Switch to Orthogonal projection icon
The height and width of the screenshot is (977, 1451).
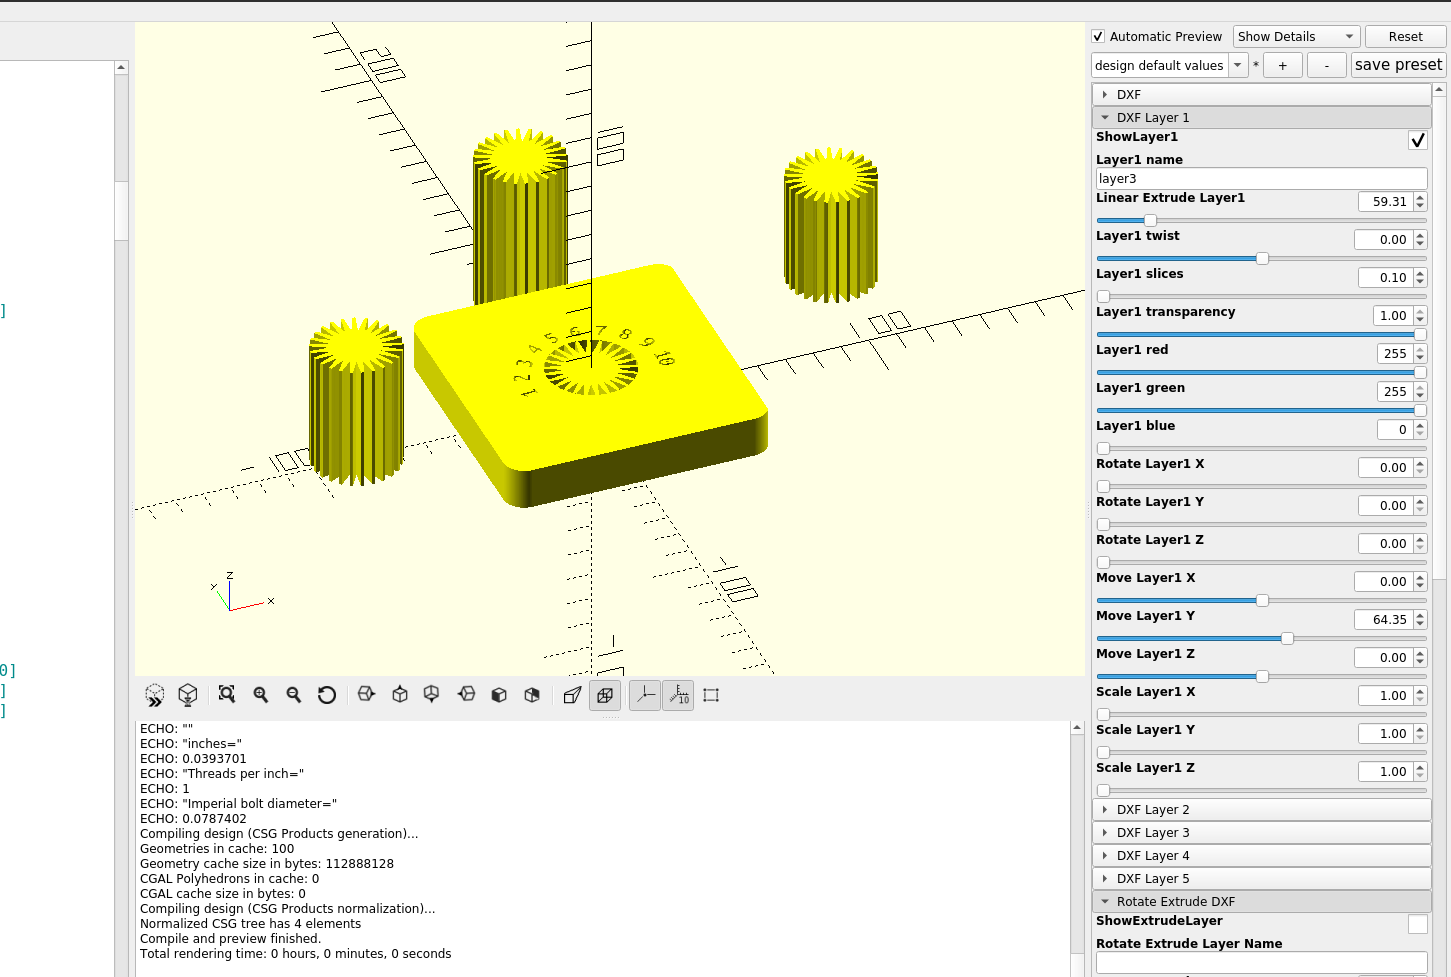(x=605, y=695)
